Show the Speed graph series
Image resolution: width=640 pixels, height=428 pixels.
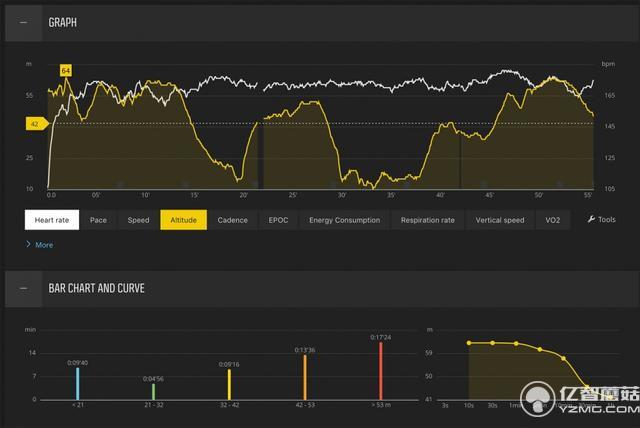[138, 220]
